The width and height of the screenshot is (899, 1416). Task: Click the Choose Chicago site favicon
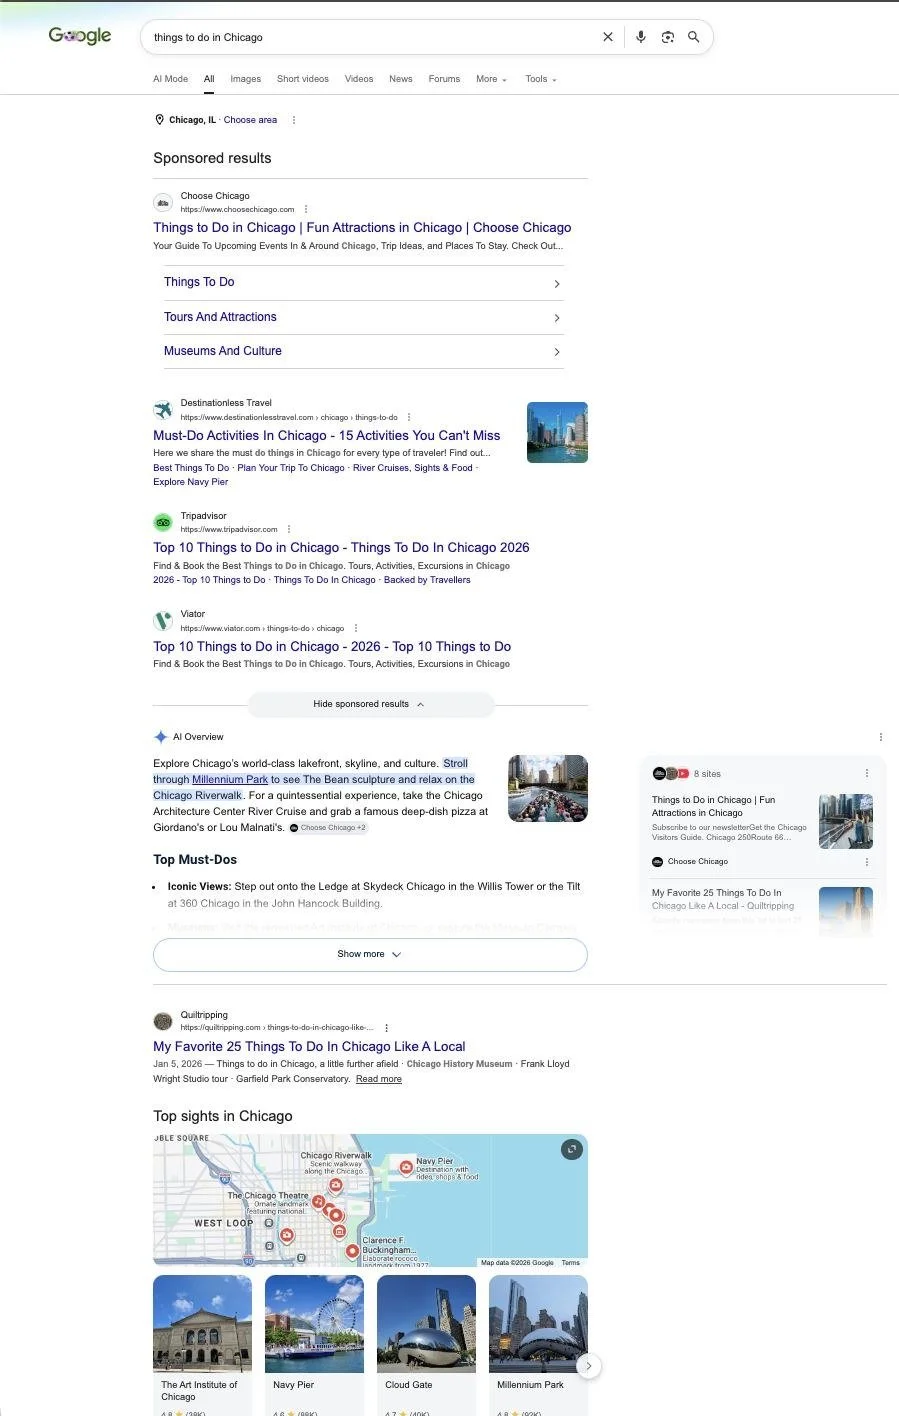[163, 202]
